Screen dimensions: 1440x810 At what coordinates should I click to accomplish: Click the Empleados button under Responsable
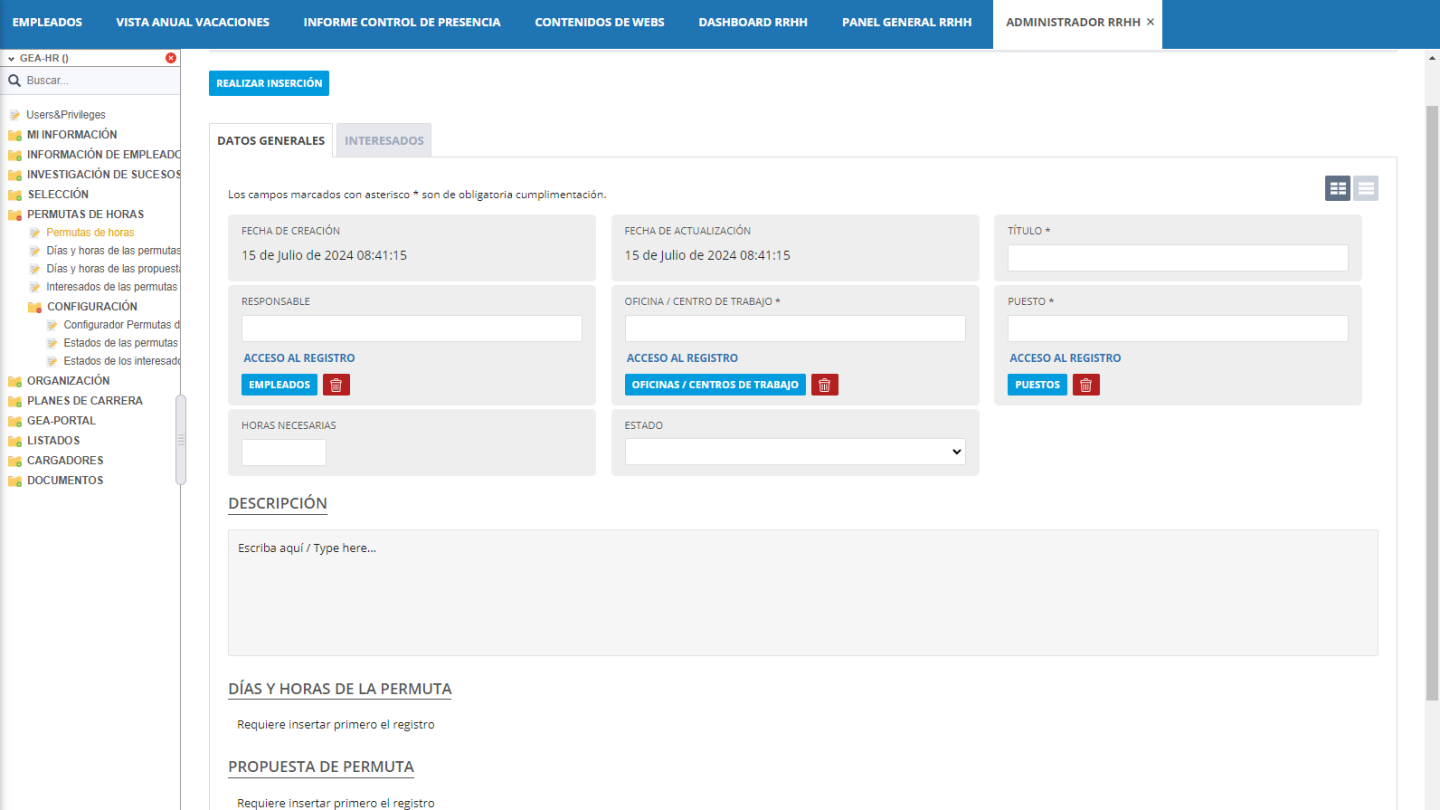click(x=279, y=385)
